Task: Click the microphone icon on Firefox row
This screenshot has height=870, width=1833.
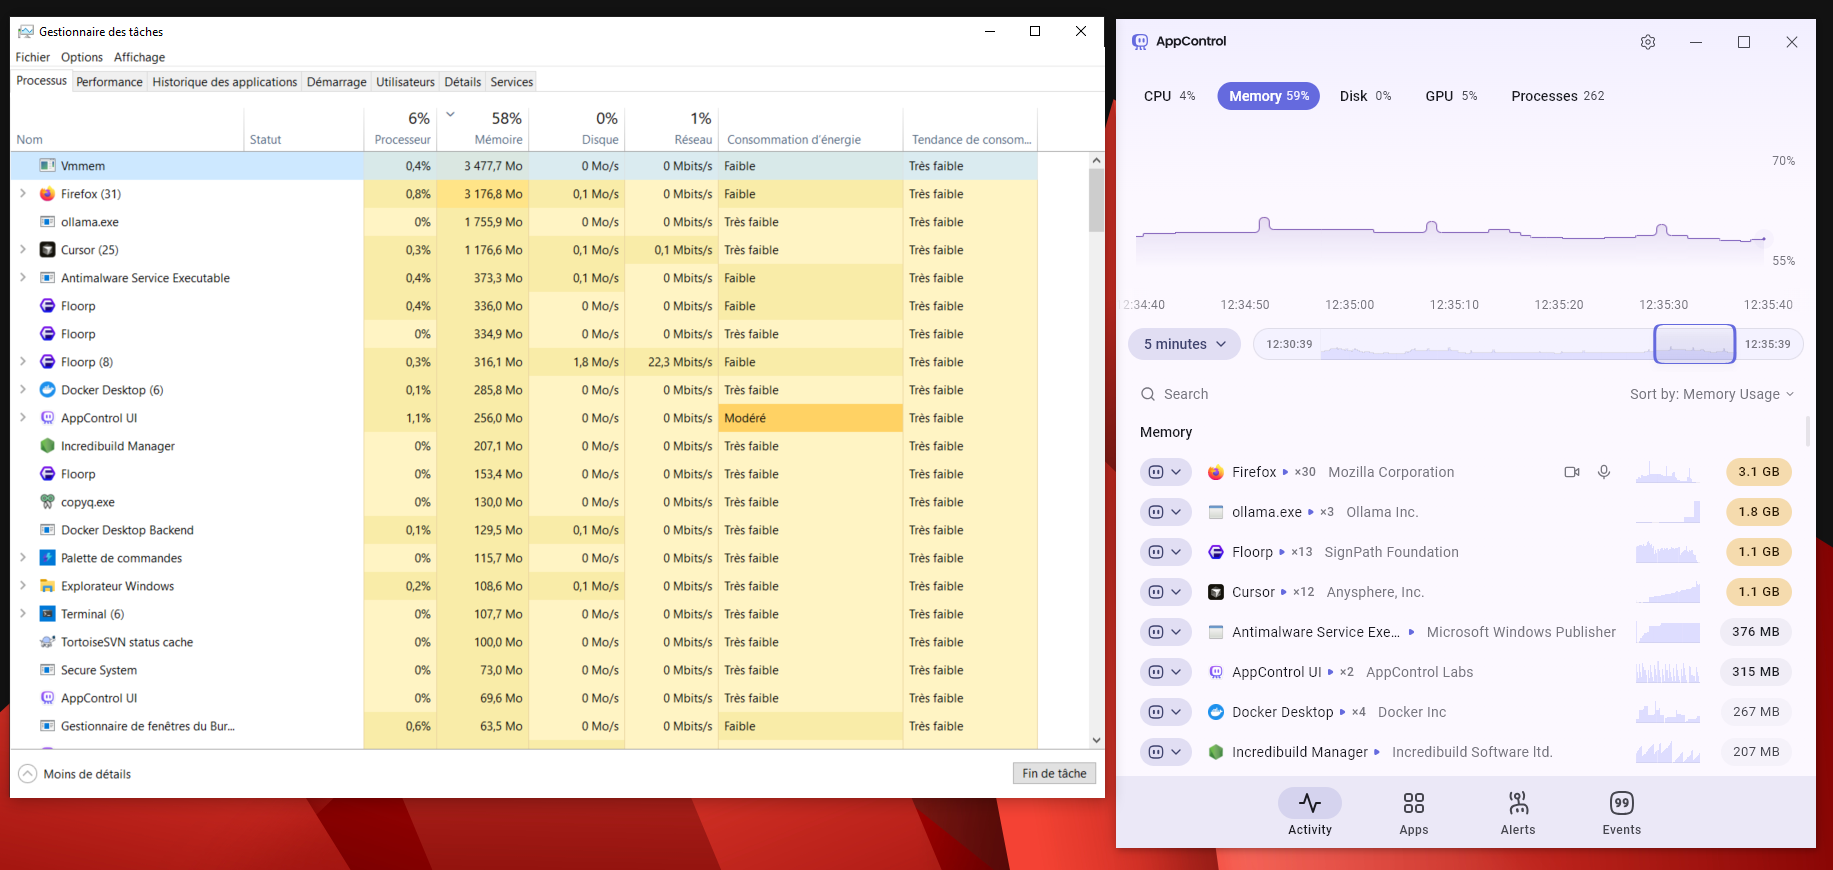Action: tap(1604, 472)
